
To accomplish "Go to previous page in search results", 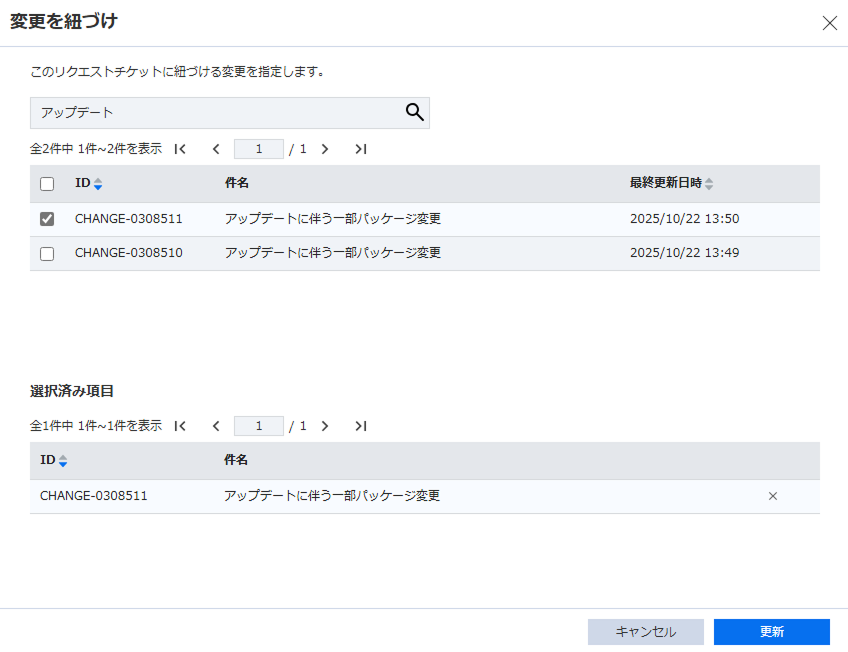I will pos(216,149).
